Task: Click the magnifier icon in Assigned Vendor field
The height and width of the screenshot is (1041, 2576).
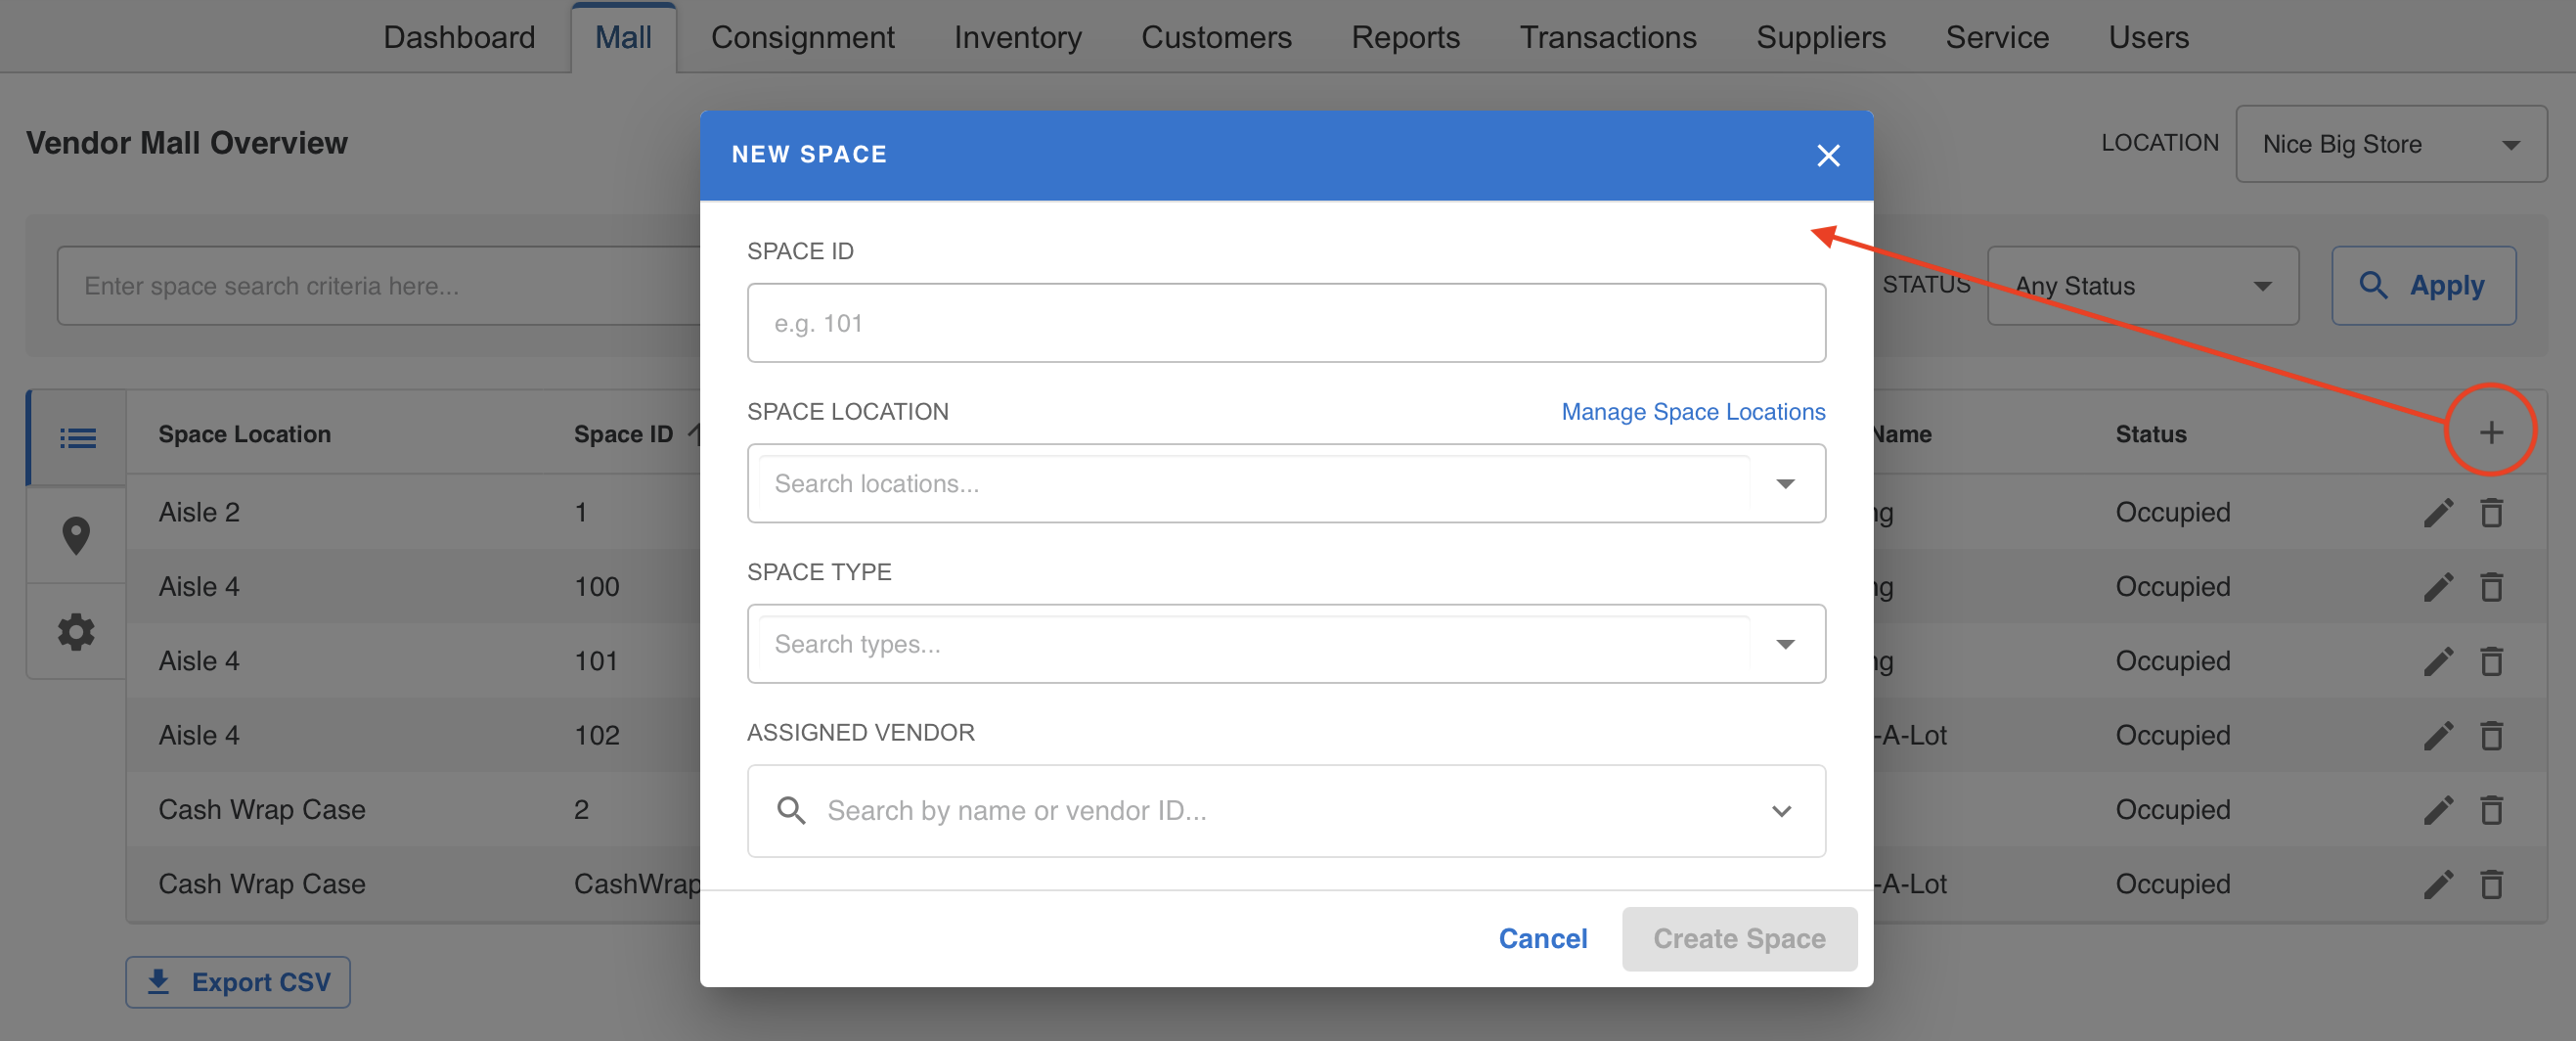Action: [x=791, y=810]
